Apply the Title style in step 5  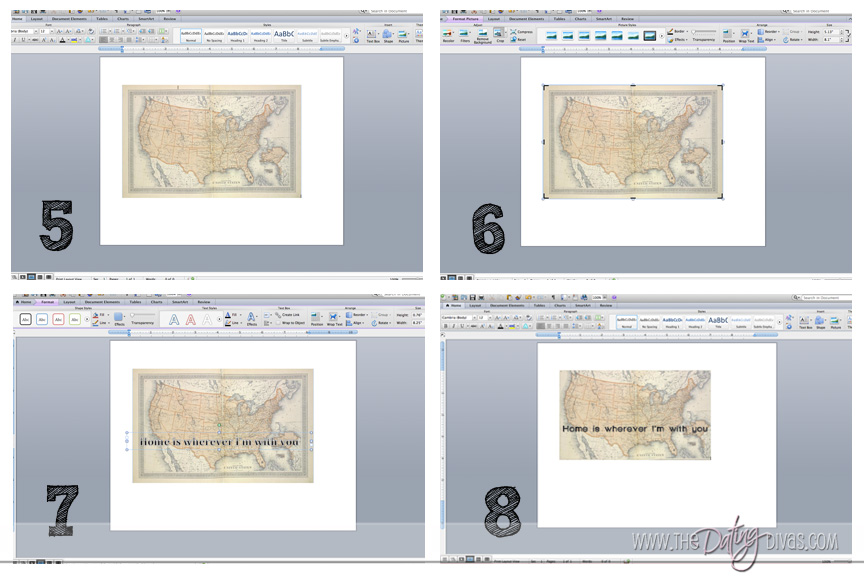pyautogui.click(x=284, y=36)
